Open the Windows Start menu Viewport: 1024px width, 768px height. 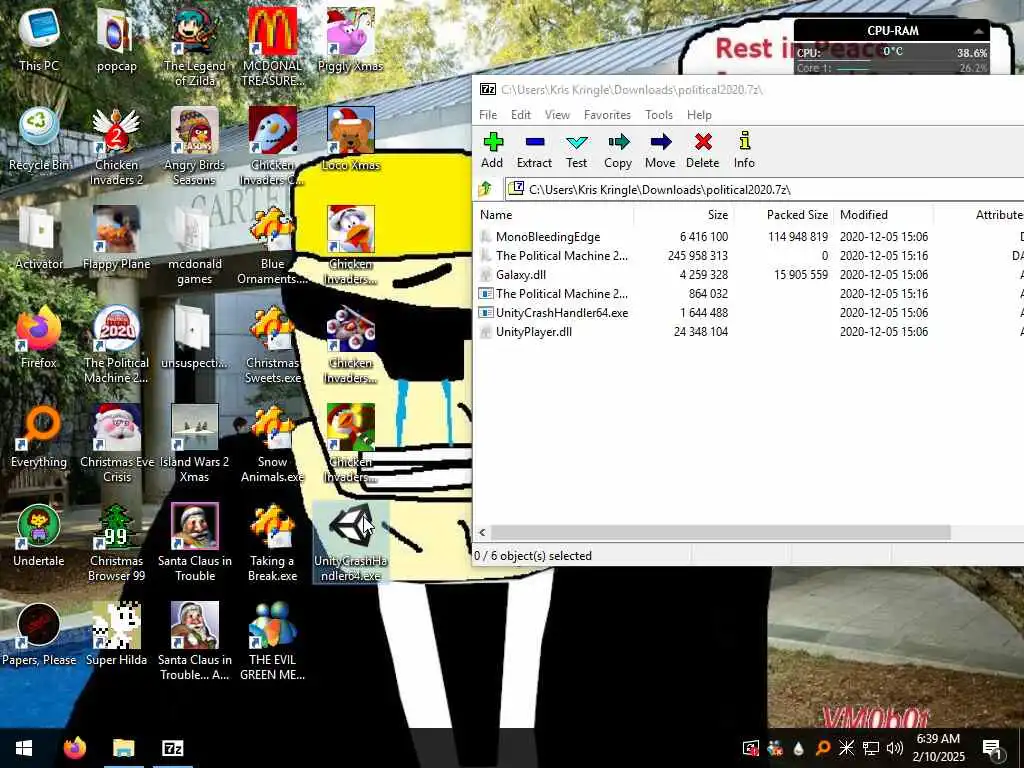24,748
